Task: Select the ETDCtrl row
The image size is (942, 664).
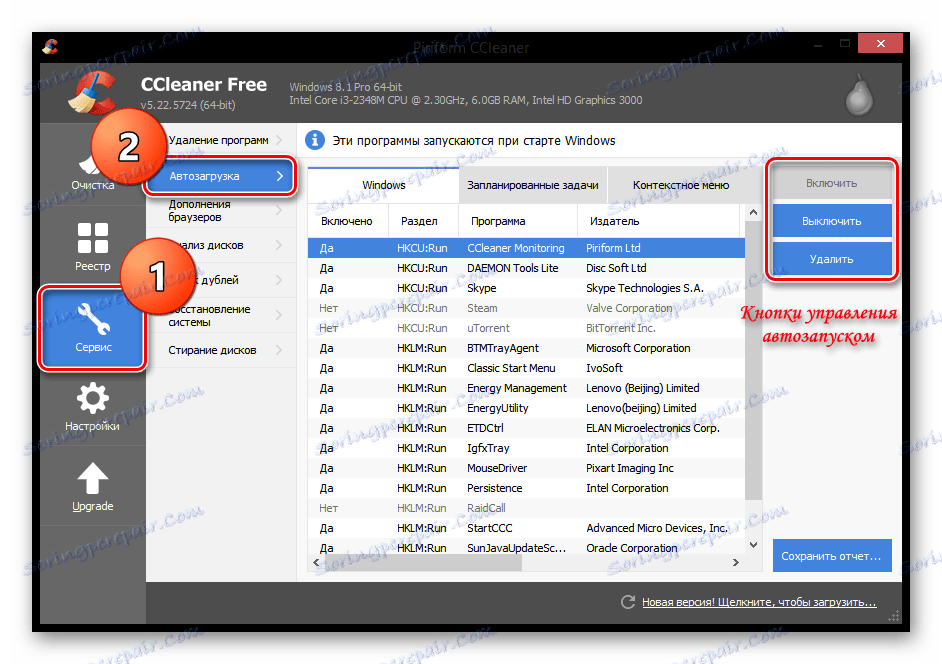Action: [x=526, y=428]
